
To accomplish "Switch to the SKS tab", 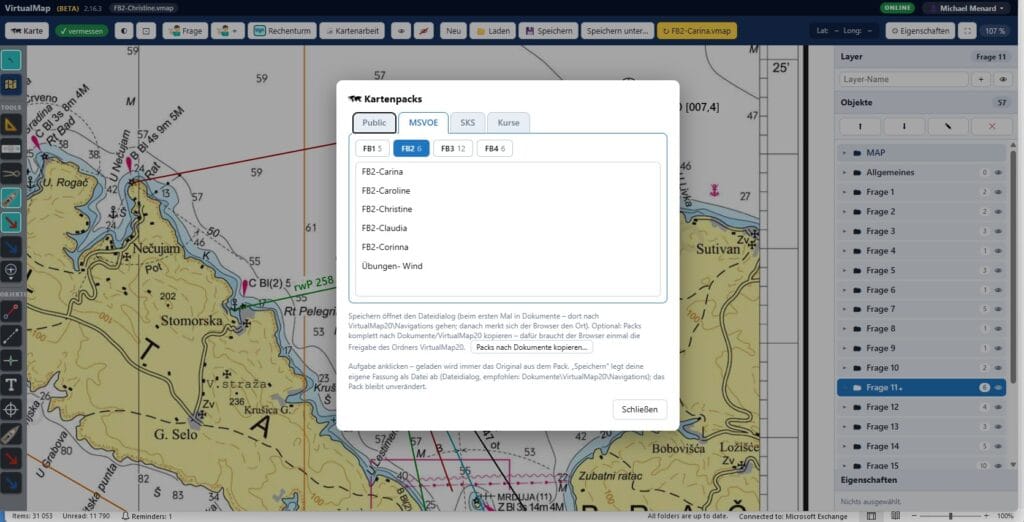I will click(468, 123).
